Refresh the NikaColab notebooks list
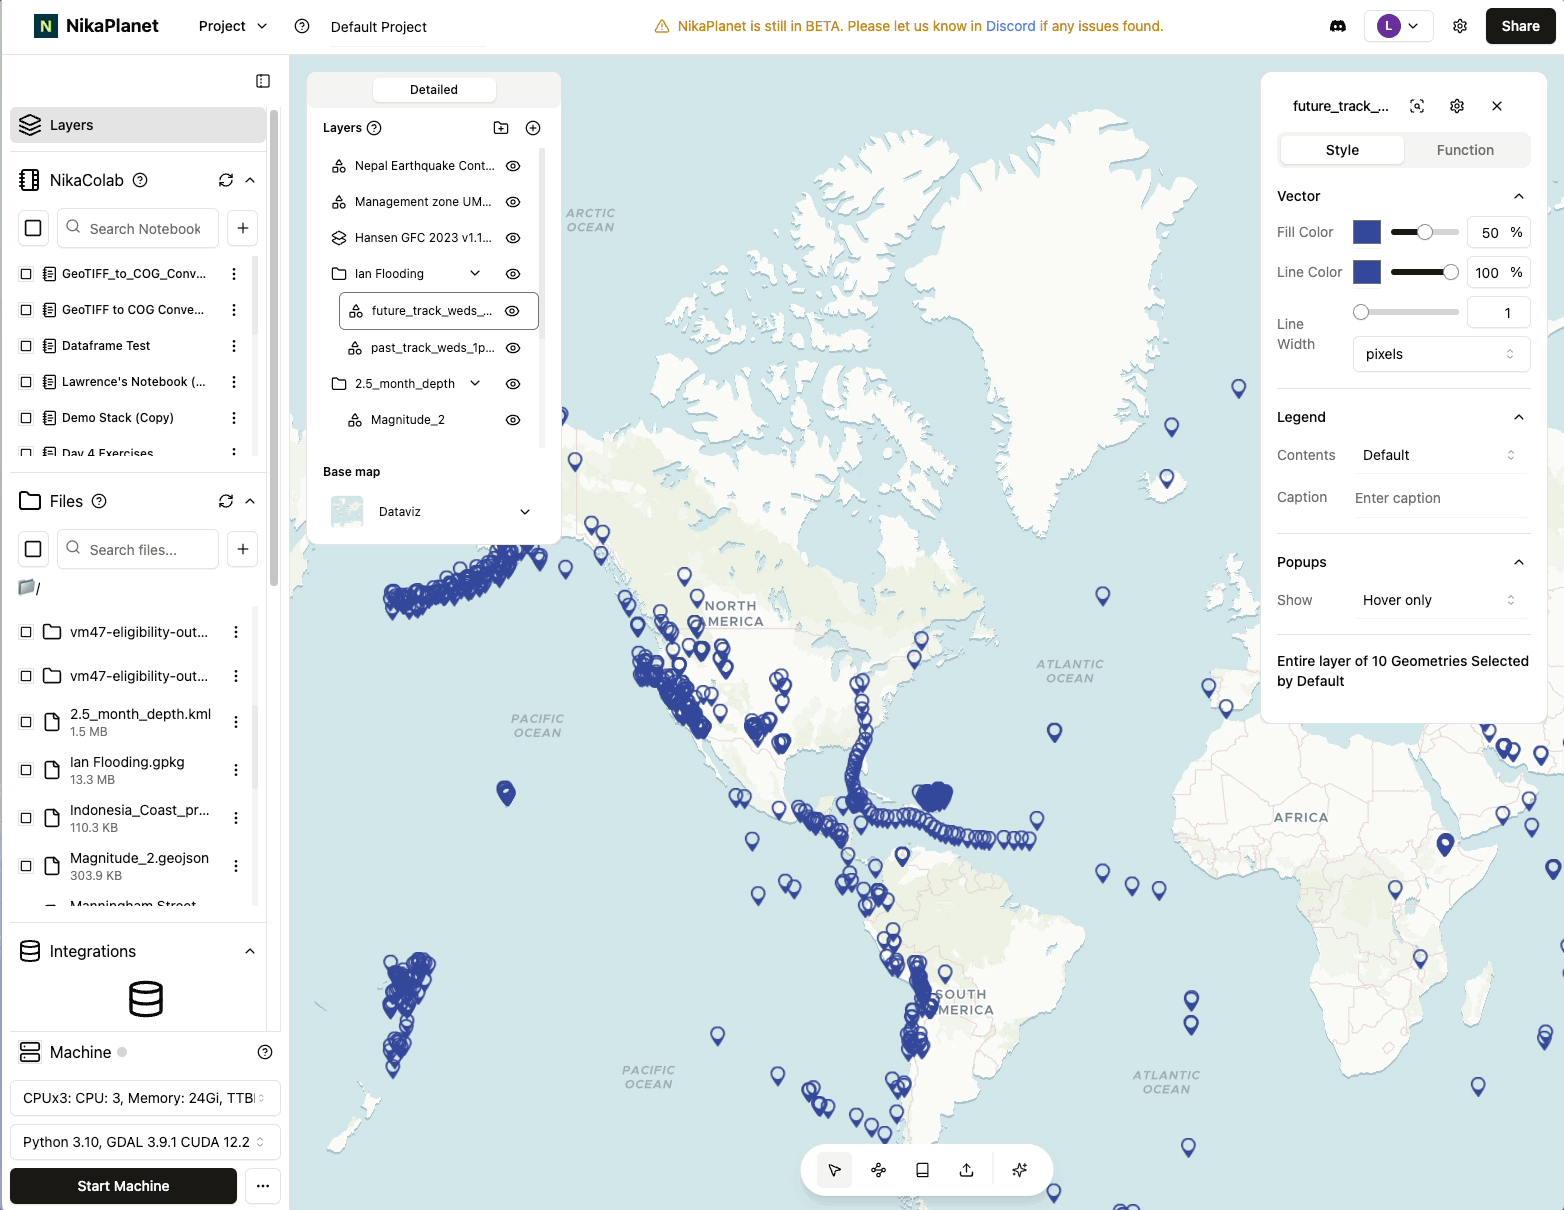Screen dimensions: 1564x1210 [226, 180]
